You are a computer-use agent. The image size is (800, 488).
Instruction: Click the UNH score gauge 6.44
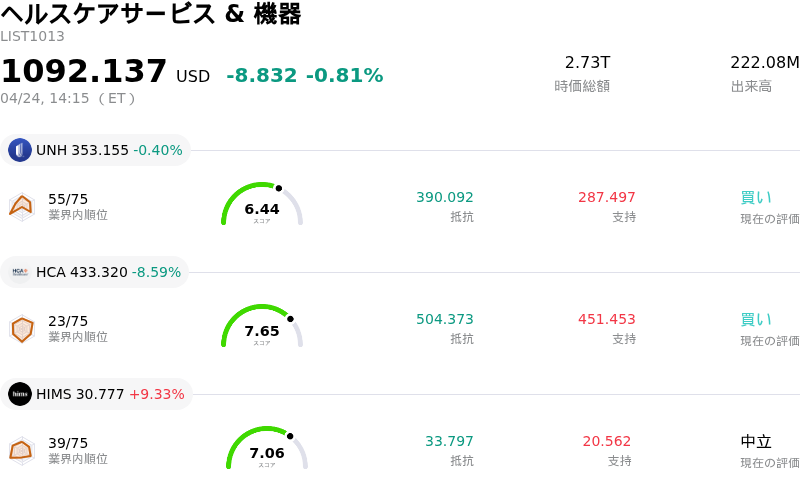click(x=262, y=207)
